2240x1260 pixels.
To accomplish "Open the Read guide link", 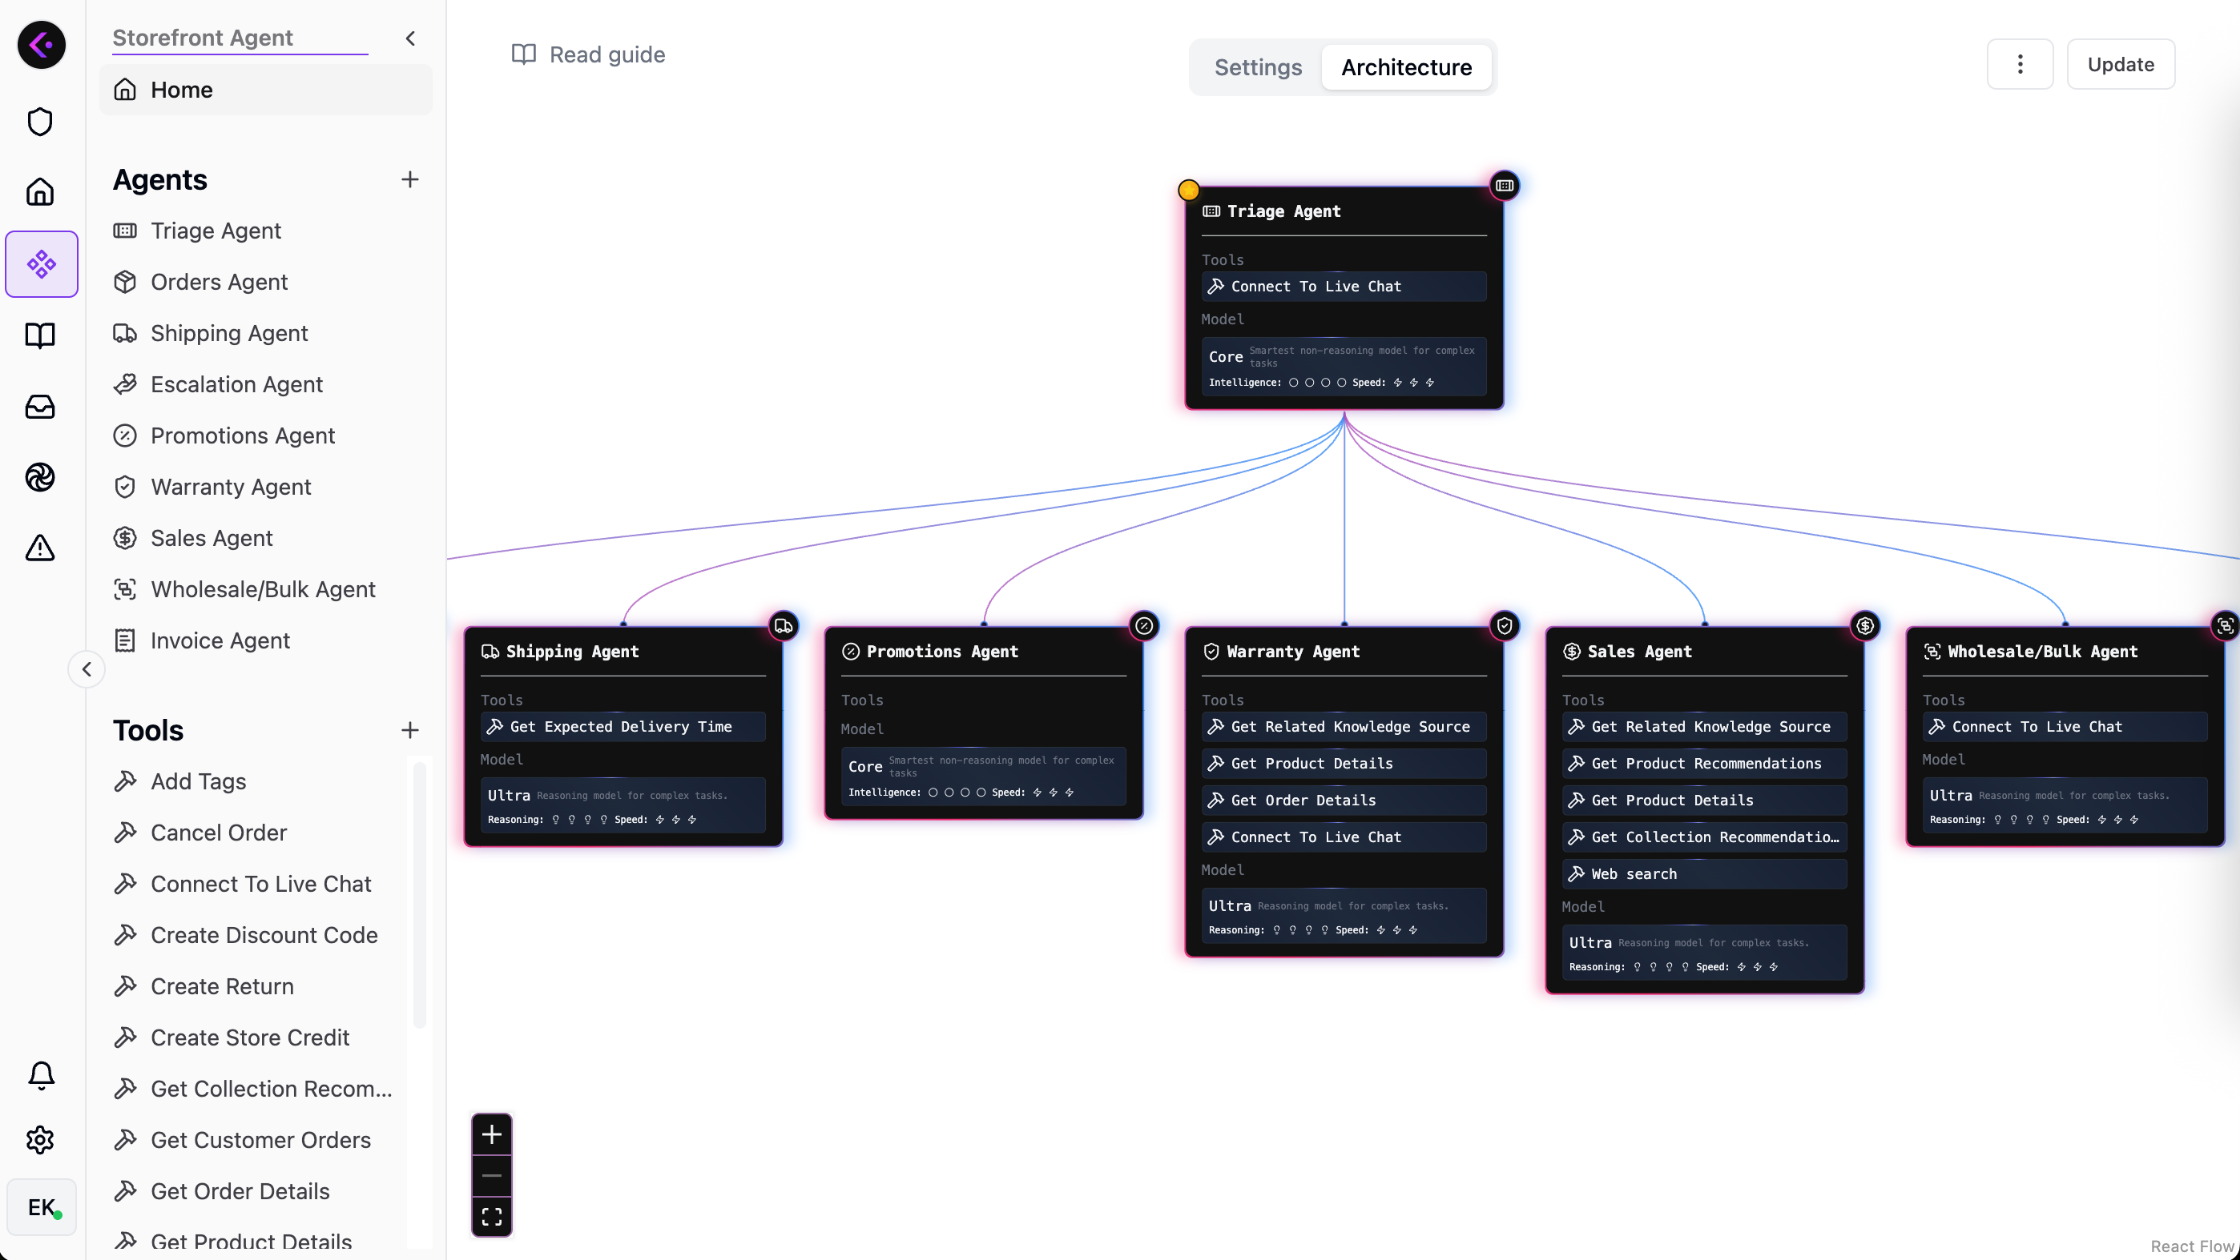I will coord(588,54).
